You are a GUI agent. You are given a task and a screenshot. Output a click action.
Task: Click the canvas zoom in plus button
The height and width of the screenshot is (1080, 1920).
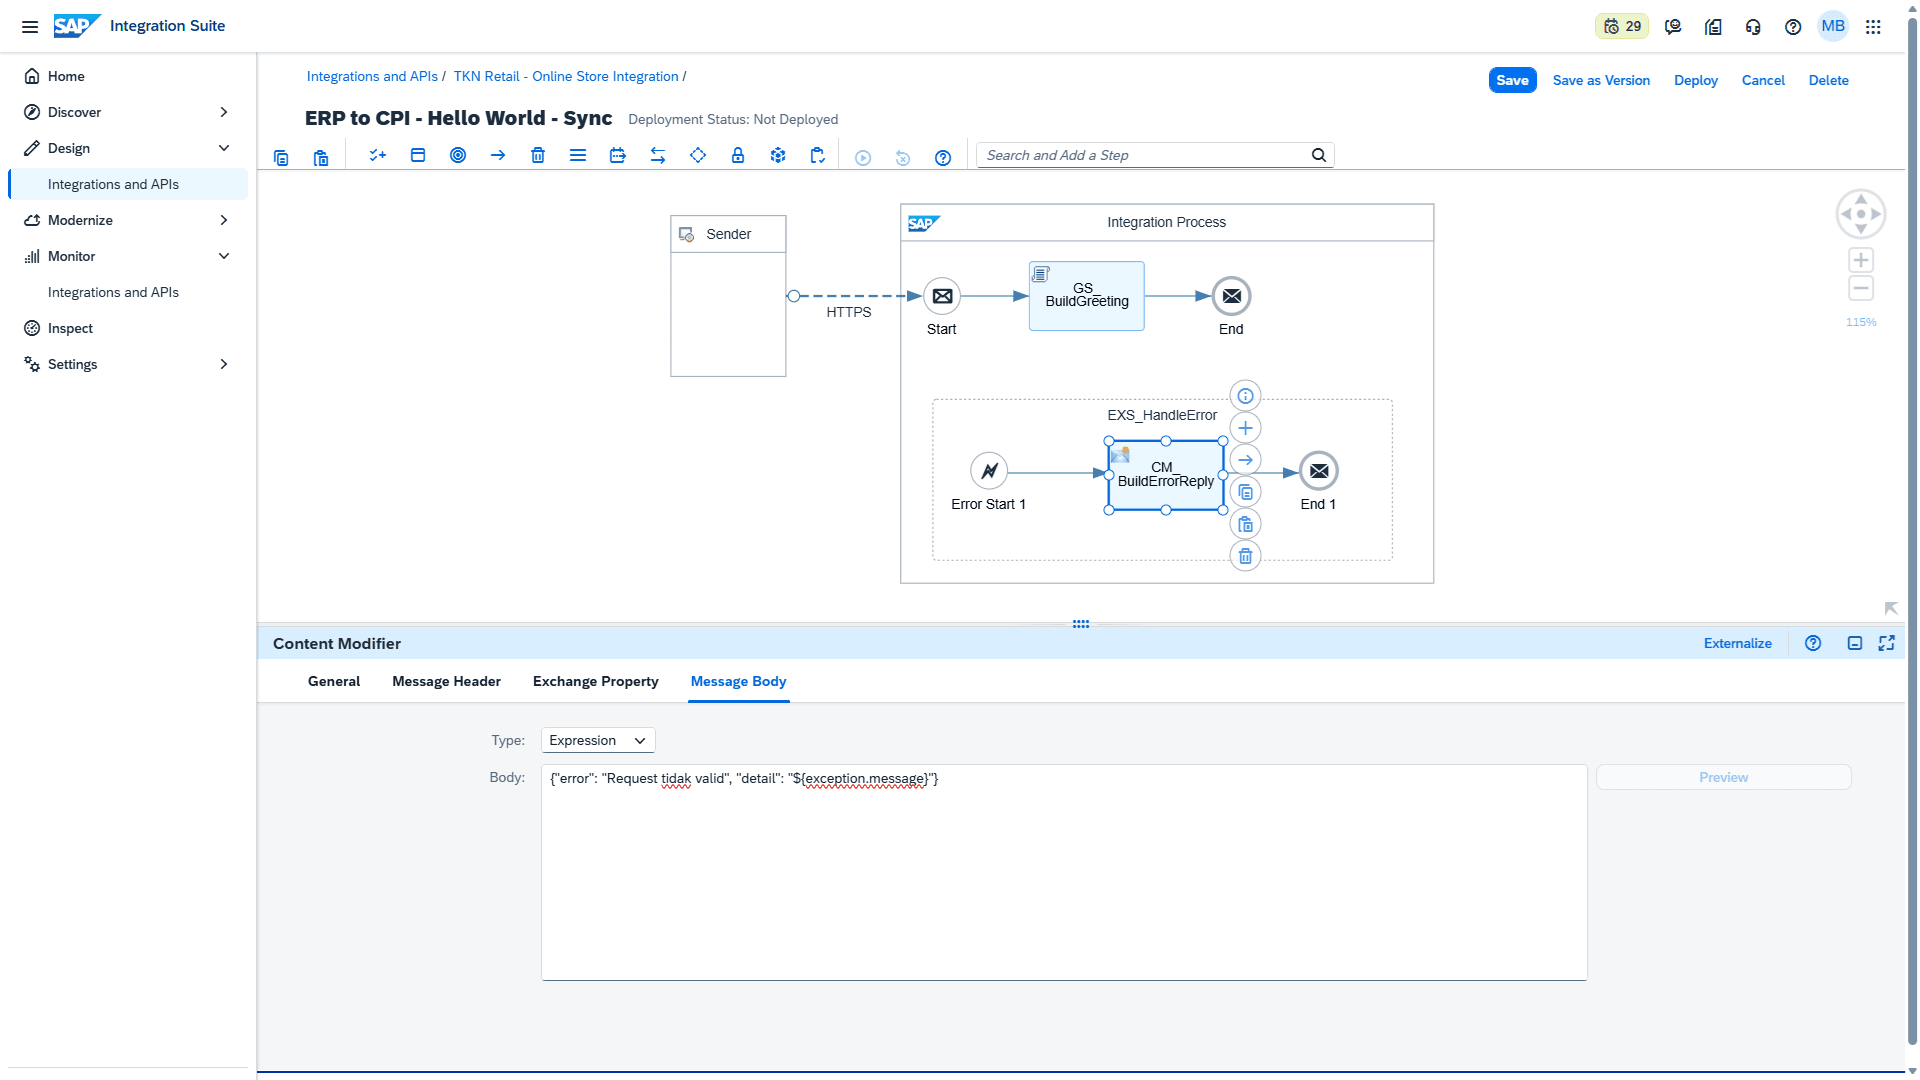[1861, 260]
